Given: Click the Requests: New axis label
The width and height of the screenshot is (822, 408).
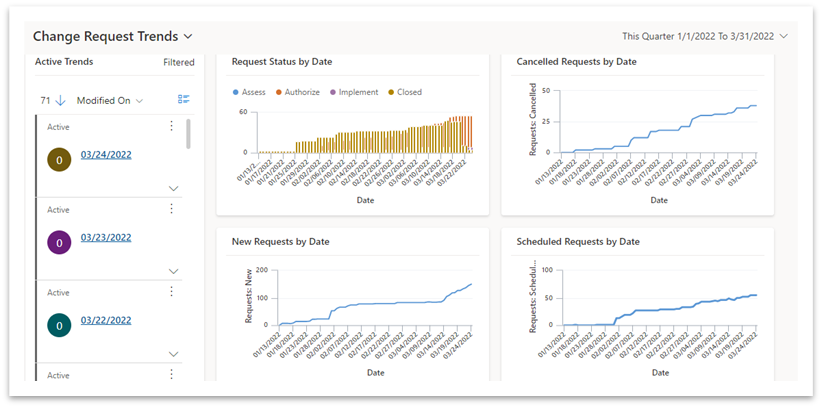Looking at the screenshot, I should (x=248, y=298).
